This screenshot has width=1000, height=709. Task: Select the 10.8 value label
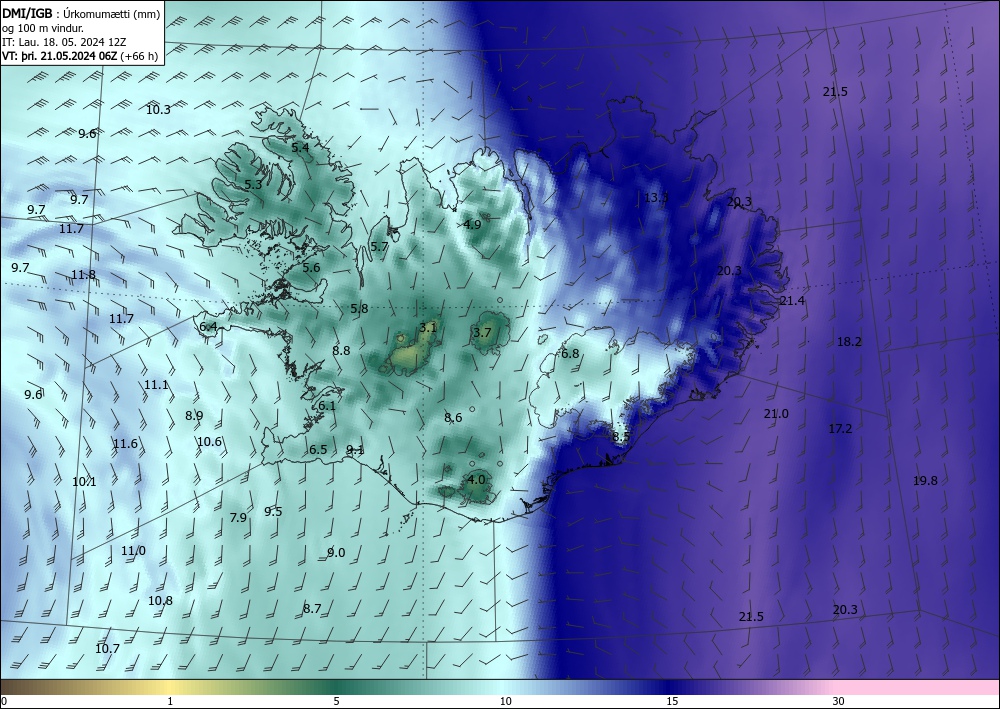pos(160,601)
